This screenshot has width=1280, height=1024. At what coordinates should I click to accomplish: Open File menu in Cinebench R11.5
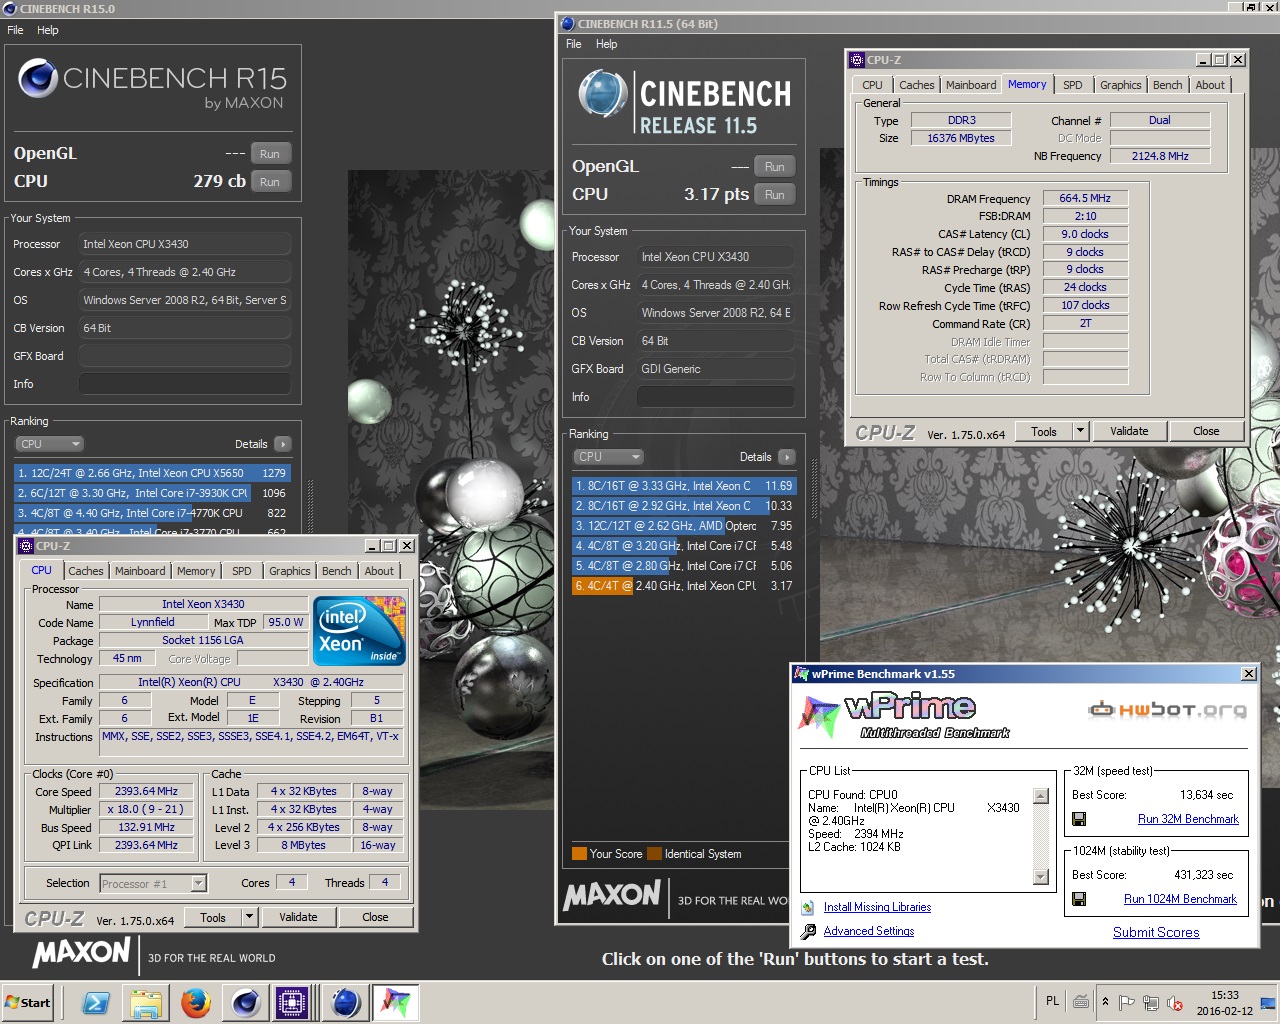(574, 44)
